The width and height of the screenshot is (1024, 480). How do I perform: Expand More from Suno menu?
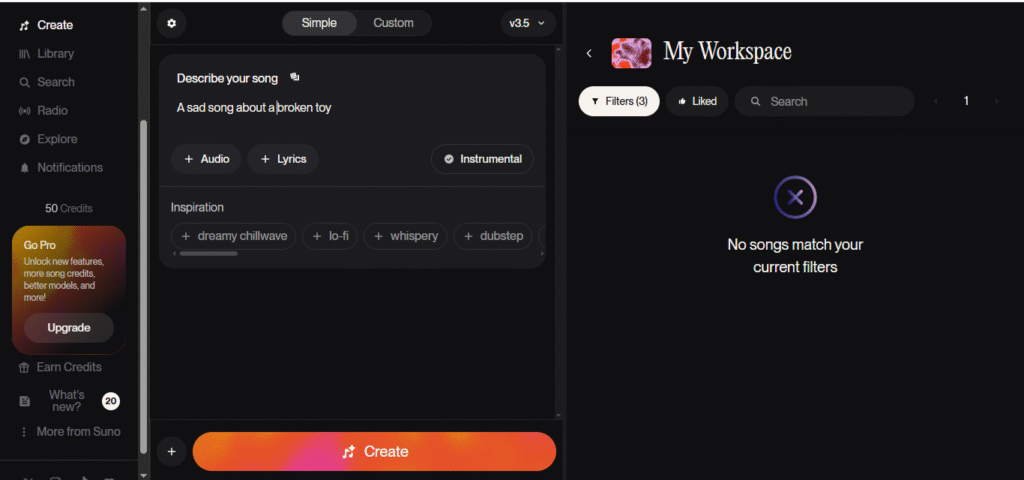pyautogui.click(x=77, y=432)
